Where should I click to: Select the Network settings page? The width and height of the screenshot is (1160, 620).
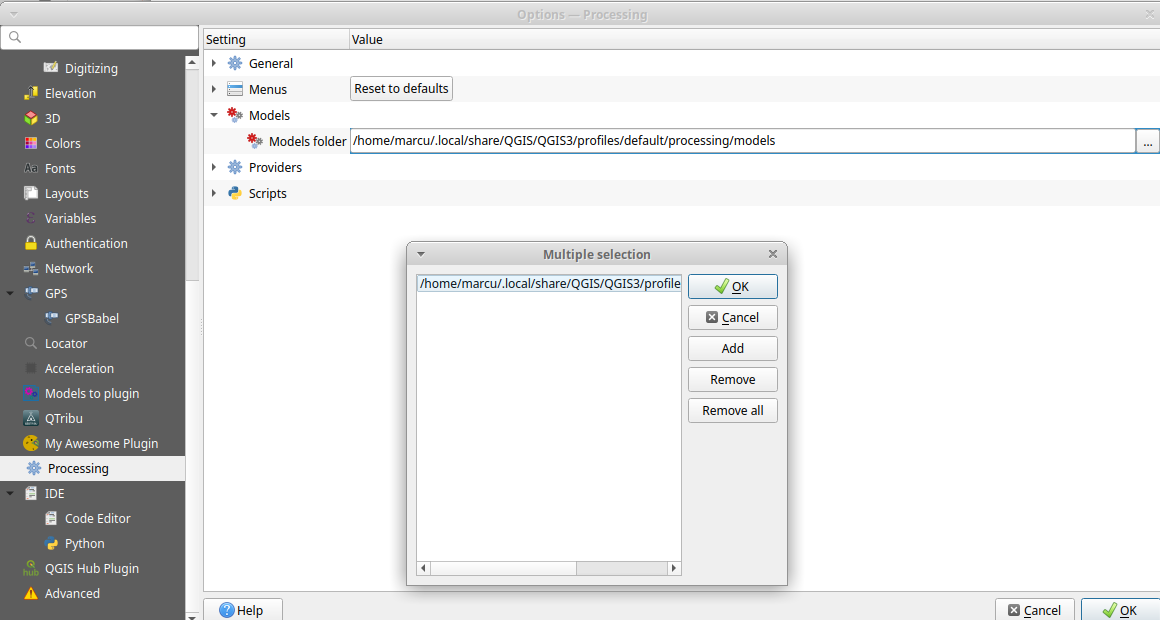pyautogui.click(x=68, y=268)
